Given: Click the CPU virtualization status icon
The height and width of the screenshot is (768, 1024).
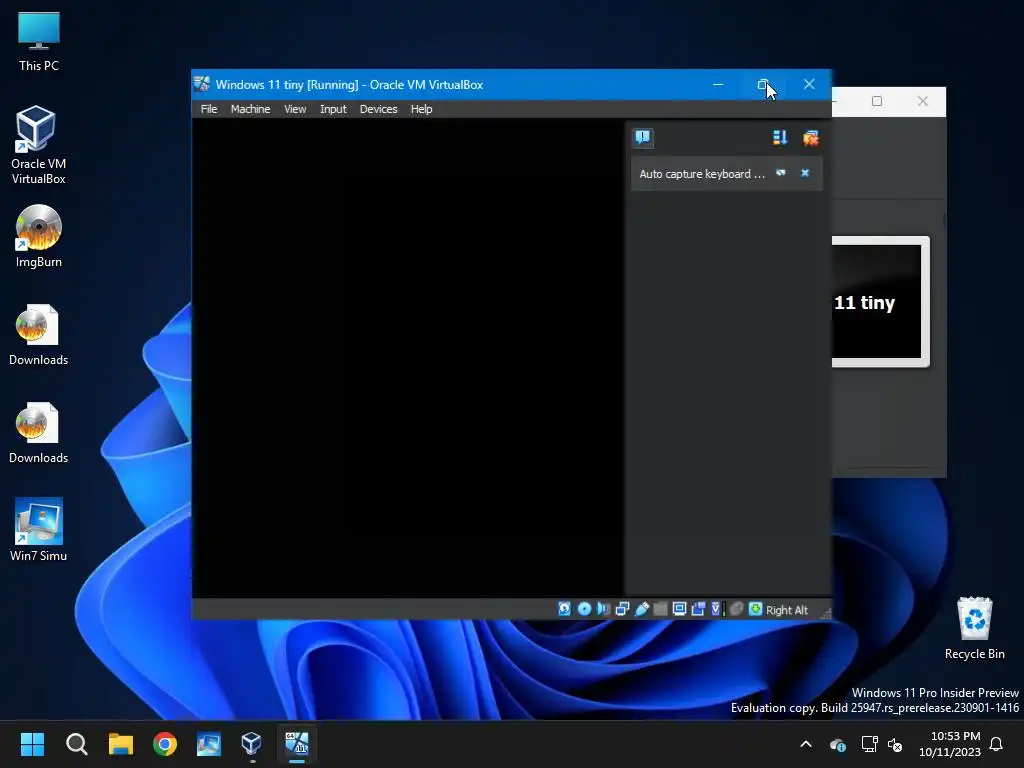Looking at the screenshot, I should click(717, 609).
